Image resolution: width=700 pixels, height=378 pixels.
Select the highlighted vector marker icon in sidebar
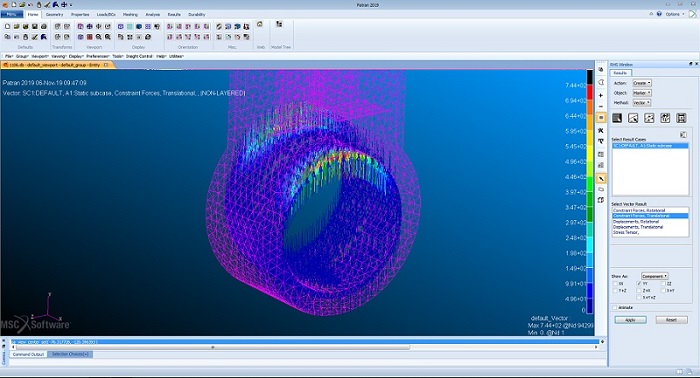click(x=601, y=179)
